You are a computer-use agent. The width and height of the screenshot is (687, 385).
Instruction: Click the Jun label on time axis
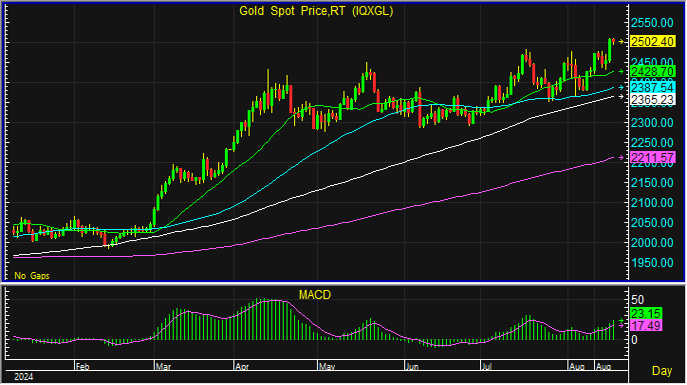[x=412, y=367]
